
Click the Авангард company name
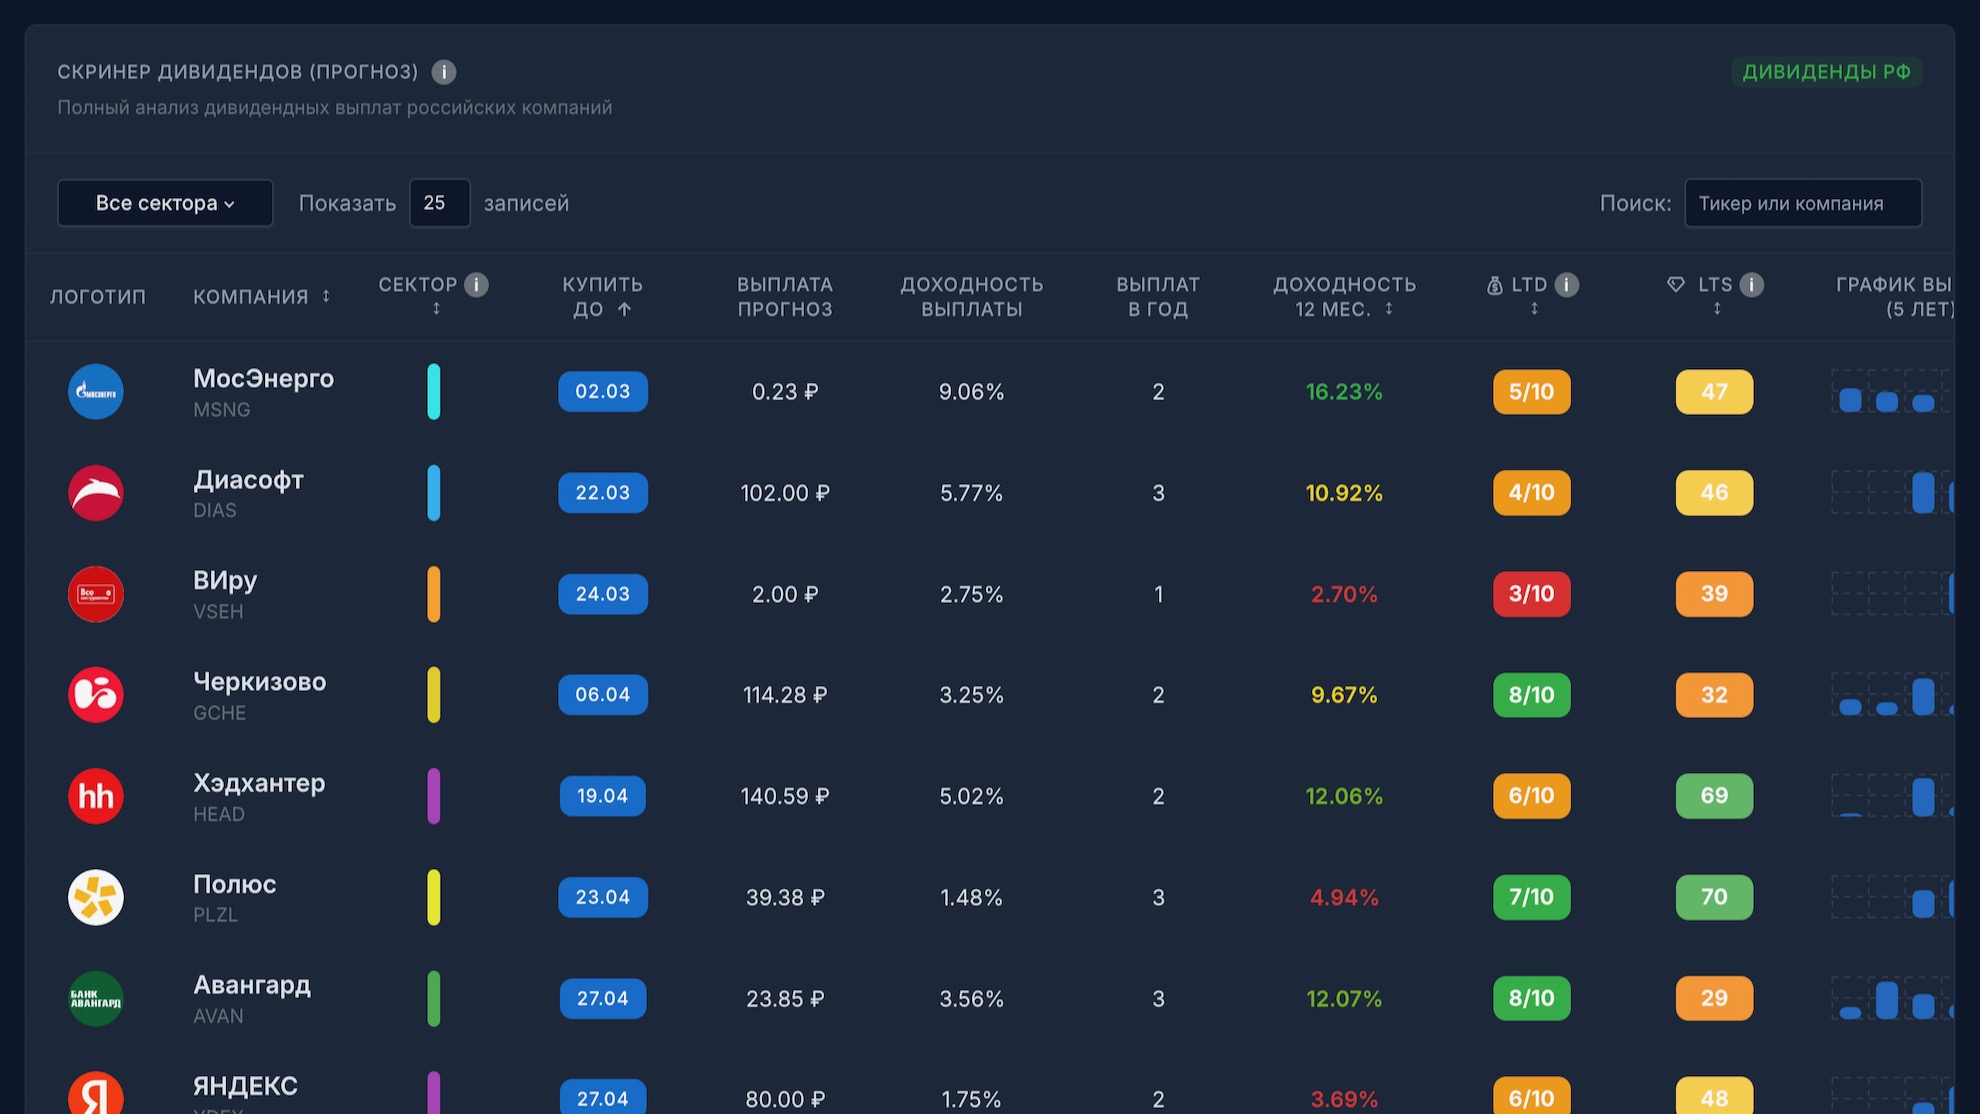[x=252, y=985]
